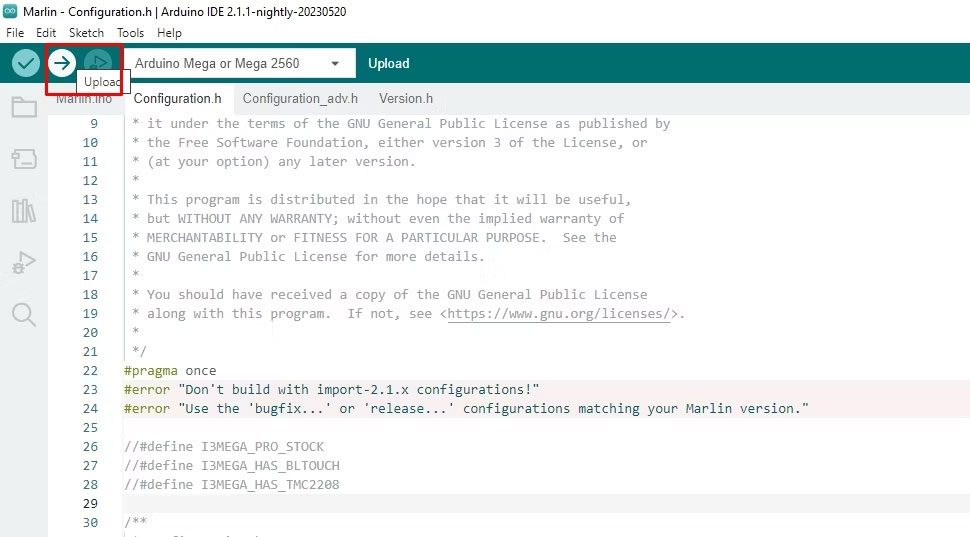Viewport: 970px width, 537px height.
Task: Switch to the Marlin.ino tab
Action: pos(84,100)
